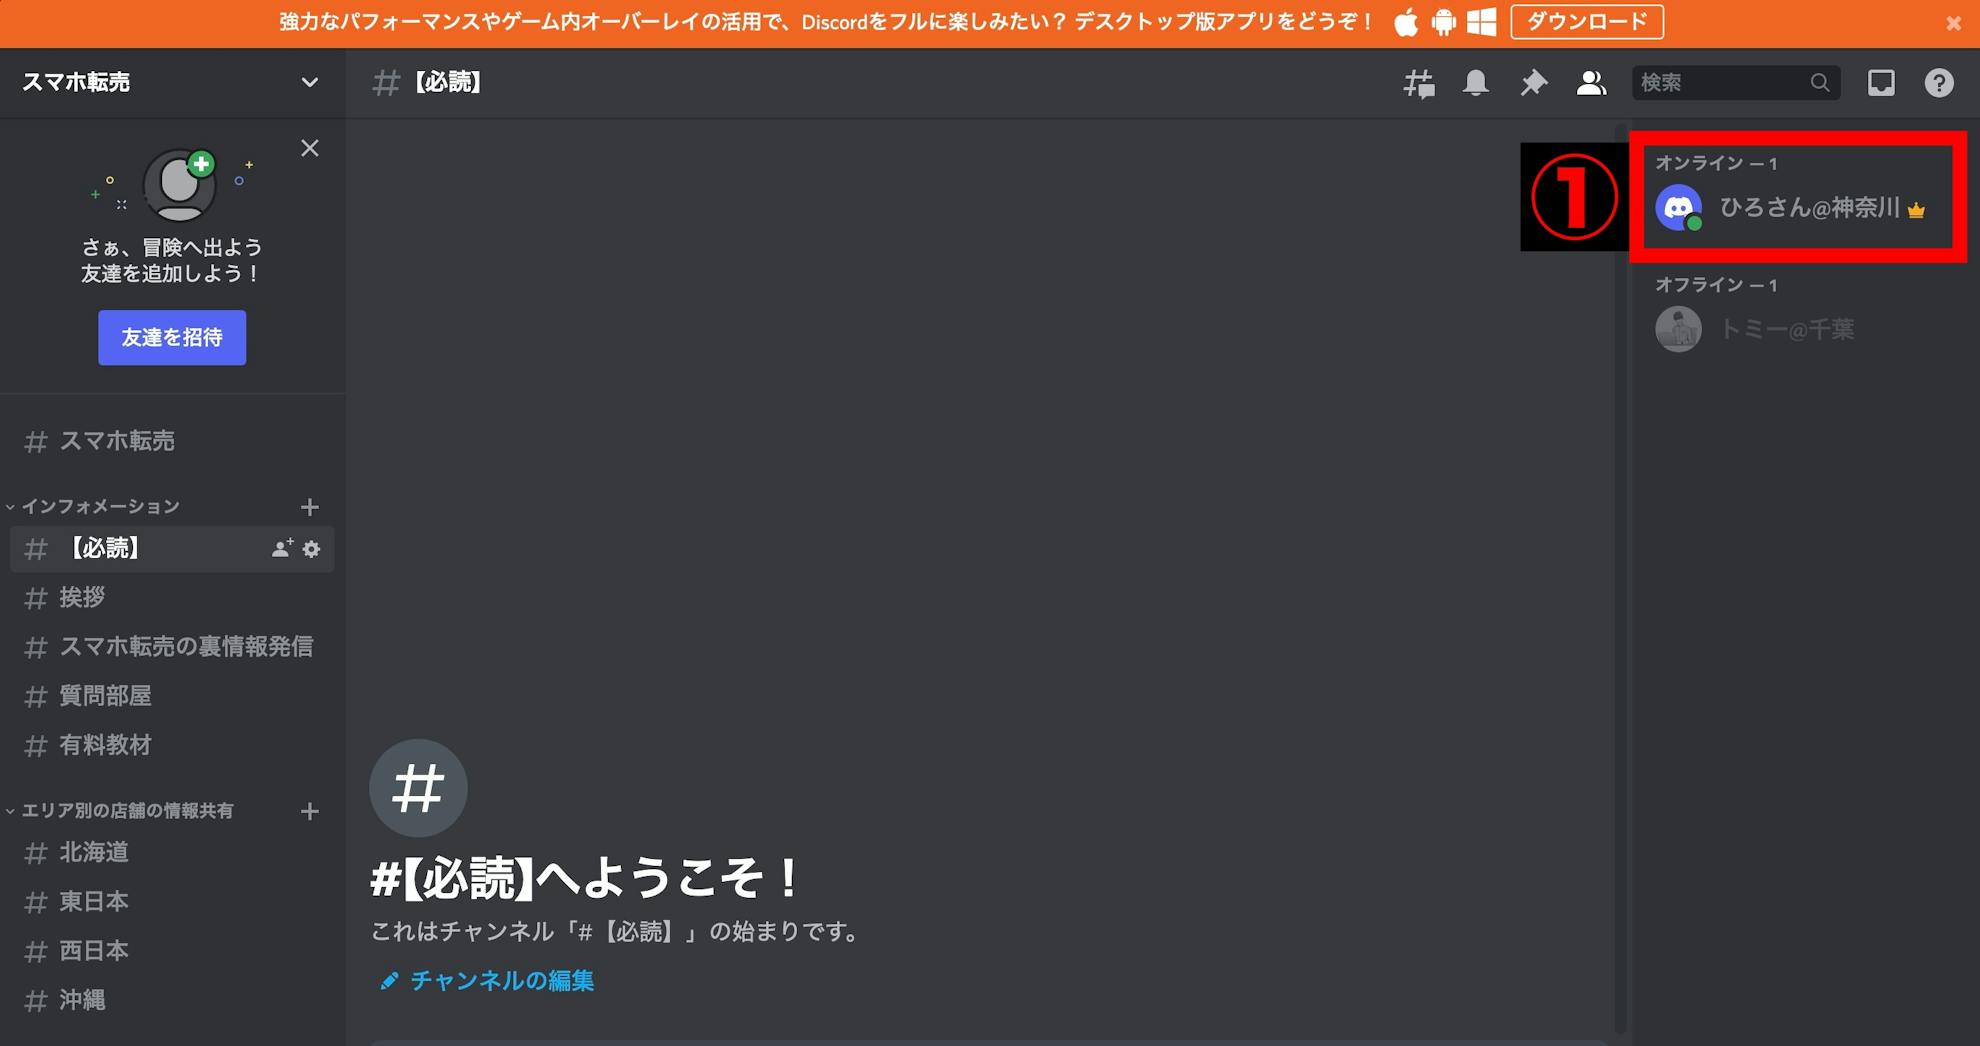The image size is (1980, 1046).
Task: Click the add-friend avatar illustration
Action: (180, 185)
